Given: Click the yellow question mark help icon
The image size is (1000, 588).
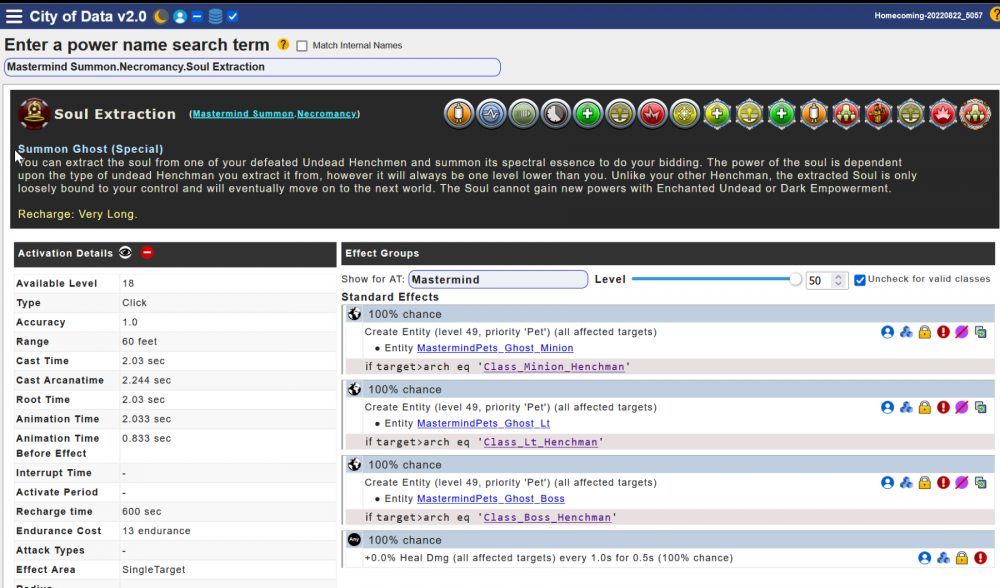Looking at the screenshot, I should [283, 45].
